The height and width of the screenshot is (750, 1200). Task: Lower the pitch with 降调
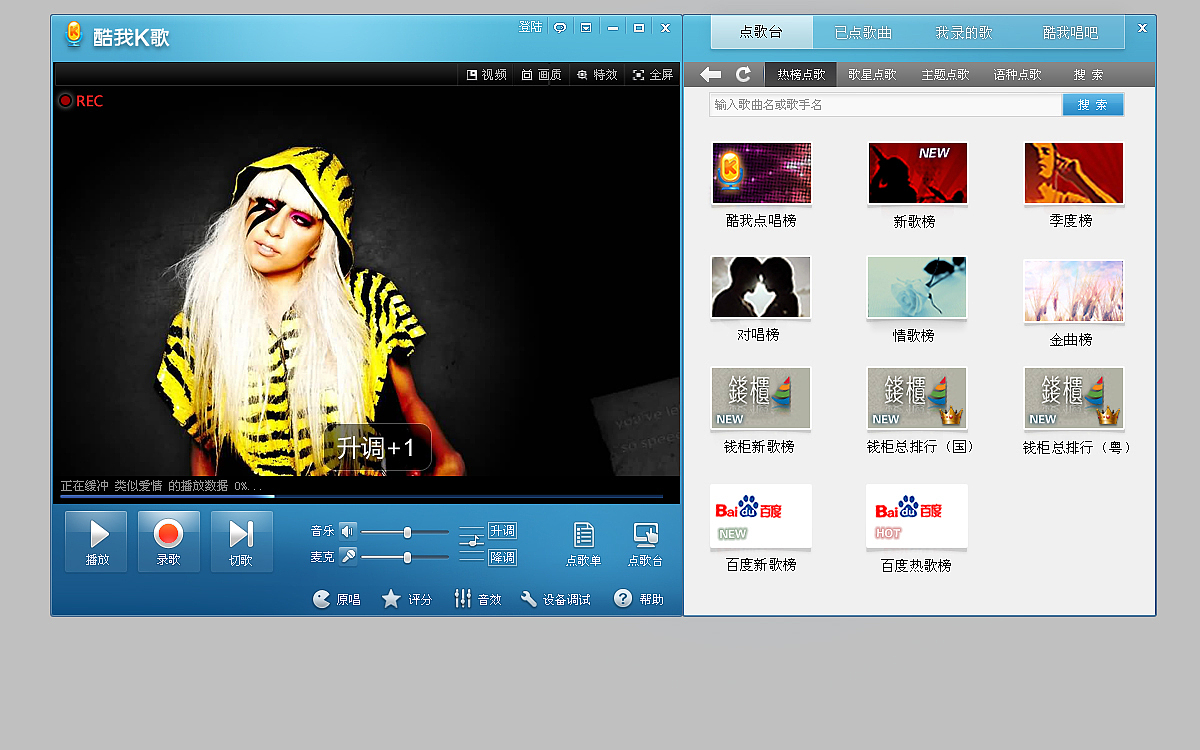(502, 557)
